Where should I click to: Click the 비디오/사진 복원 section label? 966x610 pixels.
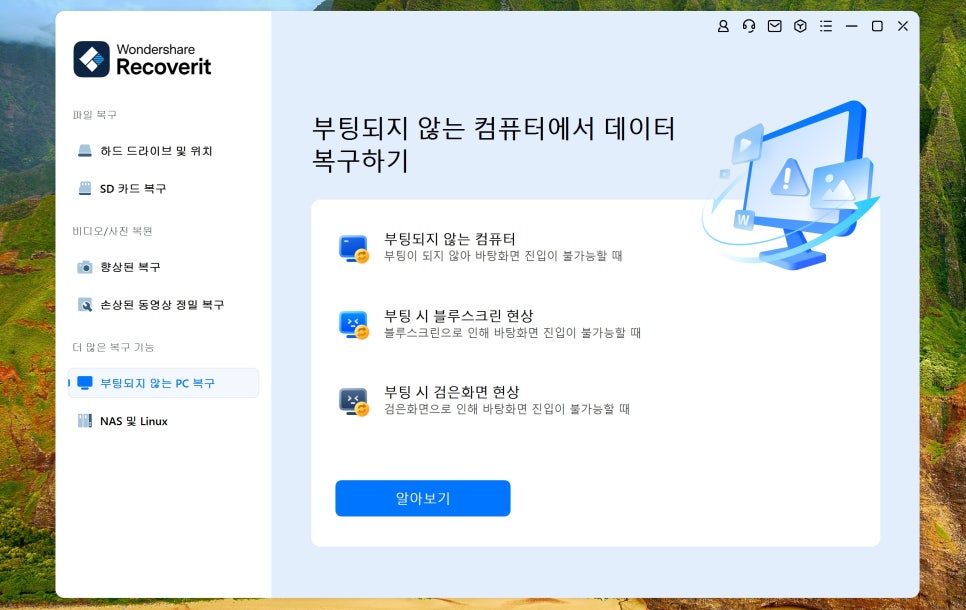tap(112, 231)
